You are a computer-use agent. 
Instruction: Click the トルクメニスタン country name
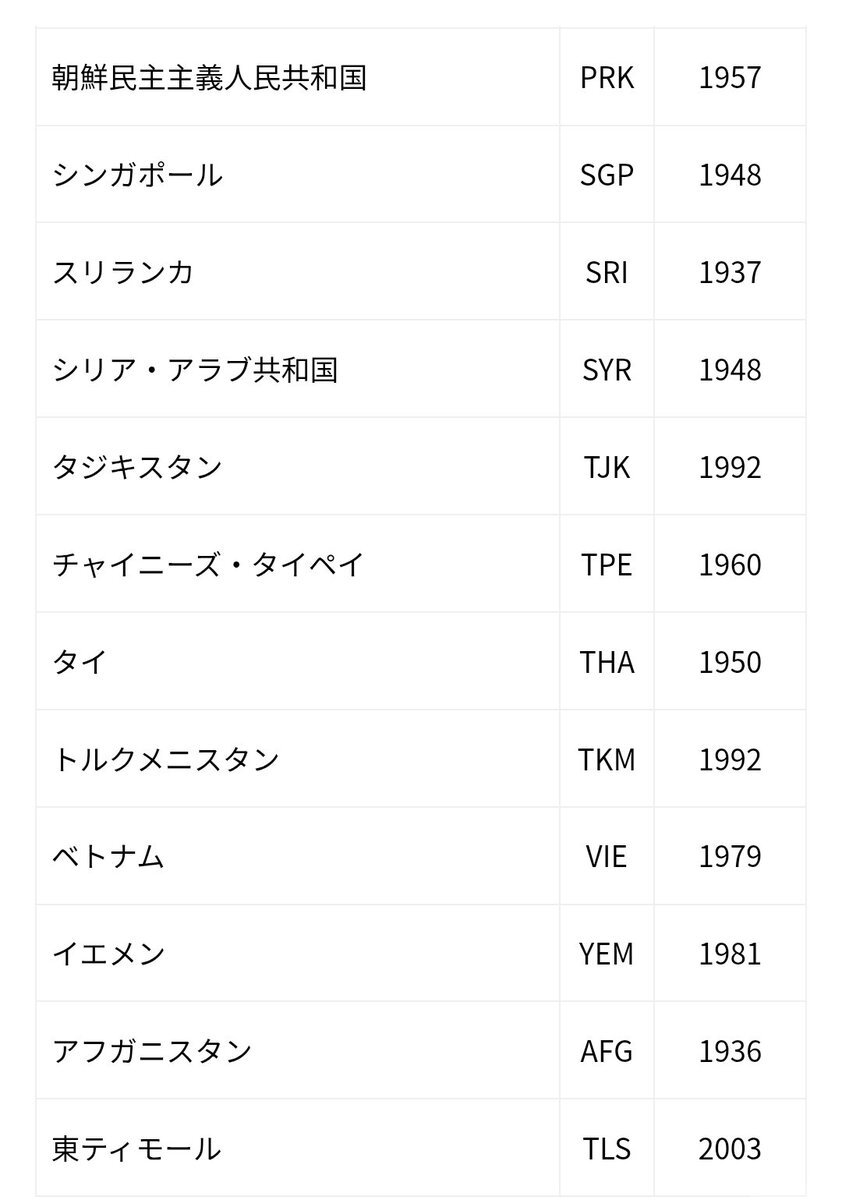(x=166, y=759)
